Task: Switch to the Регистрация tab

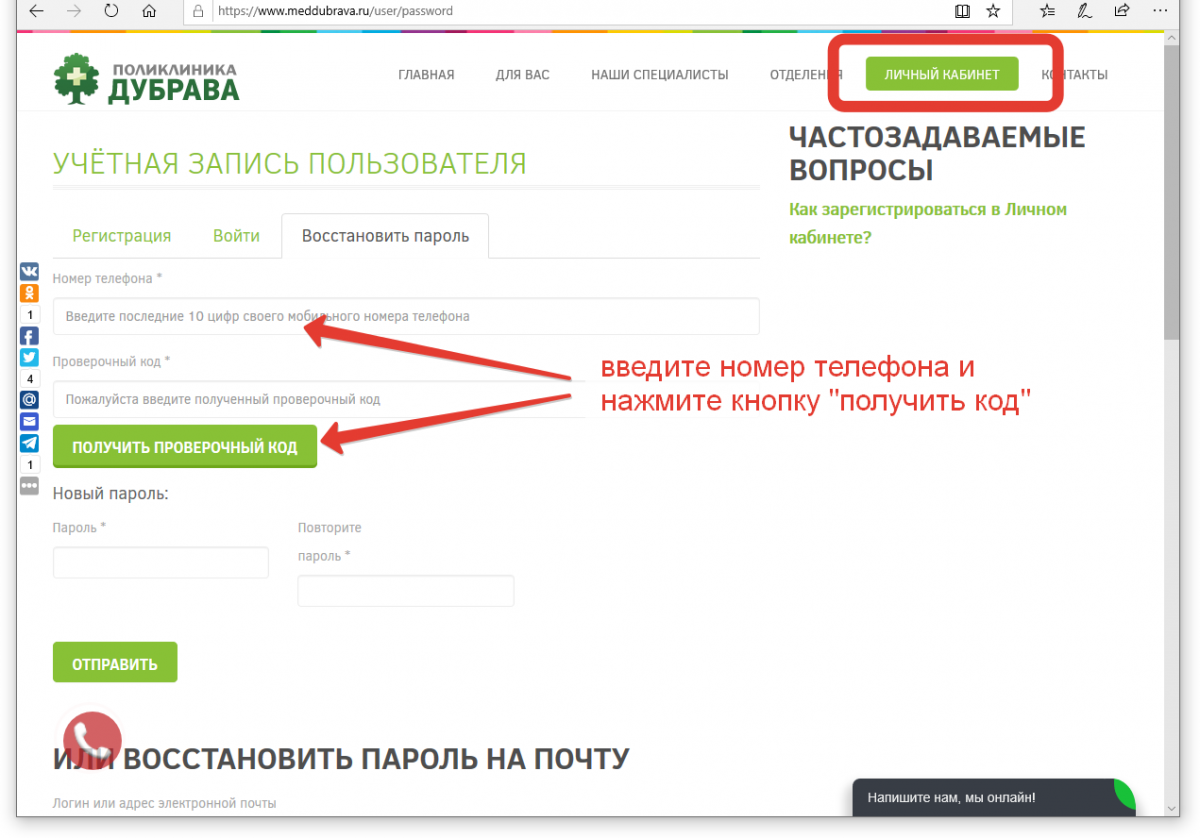Action: click(121, 236)
